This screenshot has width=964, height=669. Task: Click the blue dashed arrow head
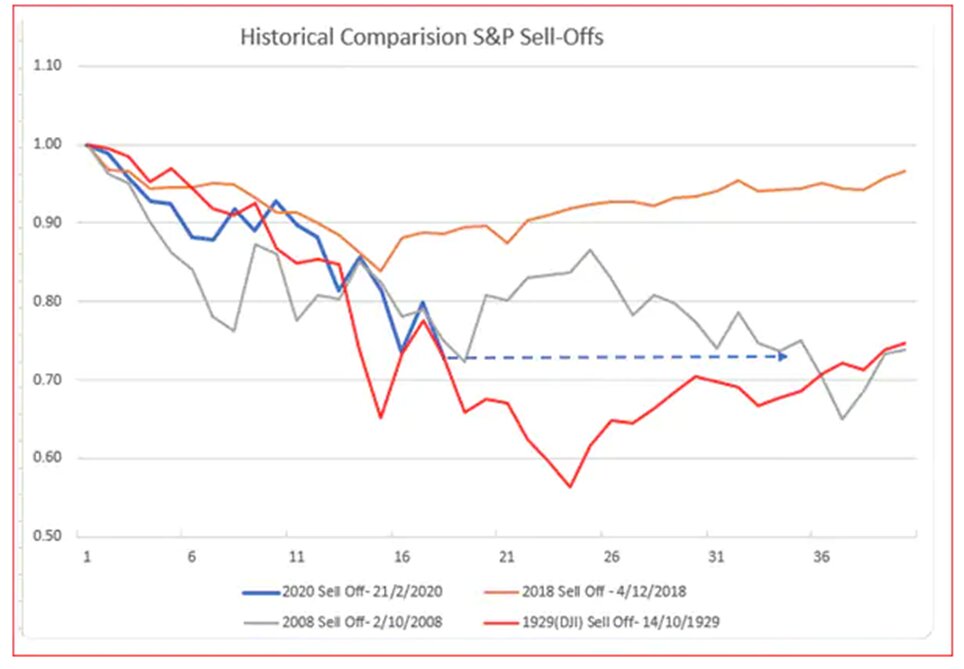click(x=783, y=357)
